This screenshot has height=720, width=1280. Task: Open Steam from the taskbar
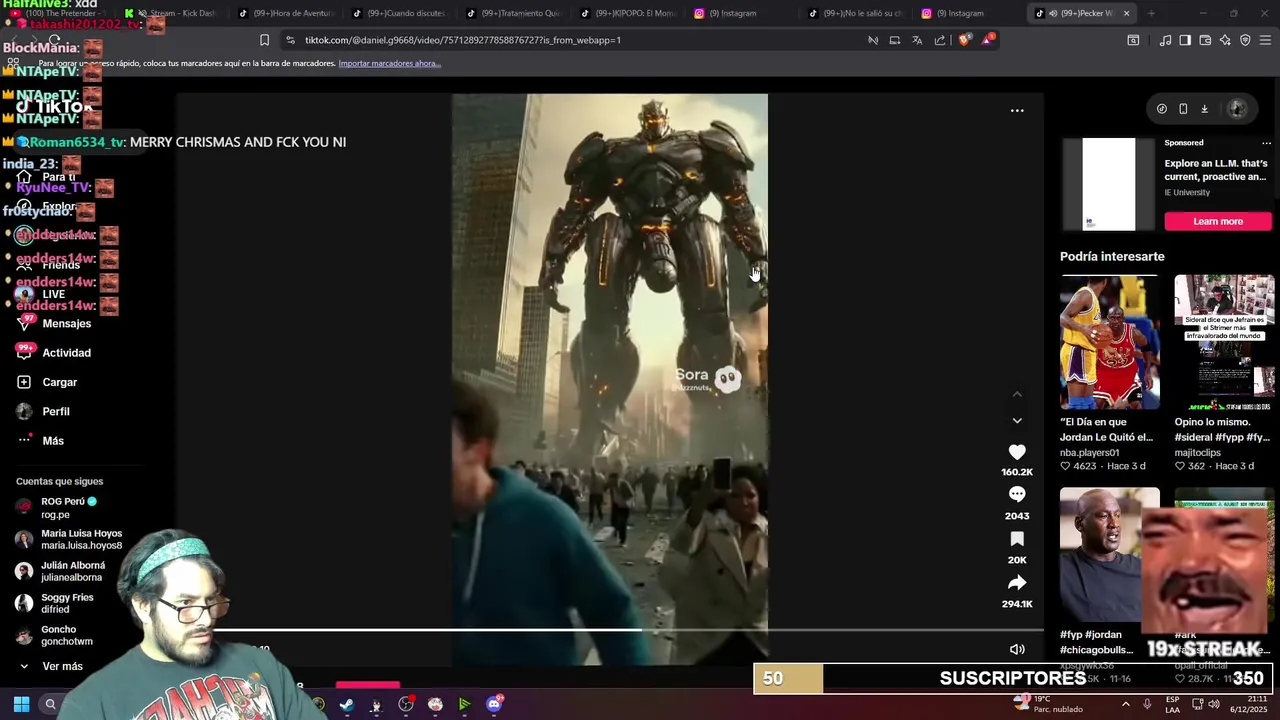coord(346,704)
